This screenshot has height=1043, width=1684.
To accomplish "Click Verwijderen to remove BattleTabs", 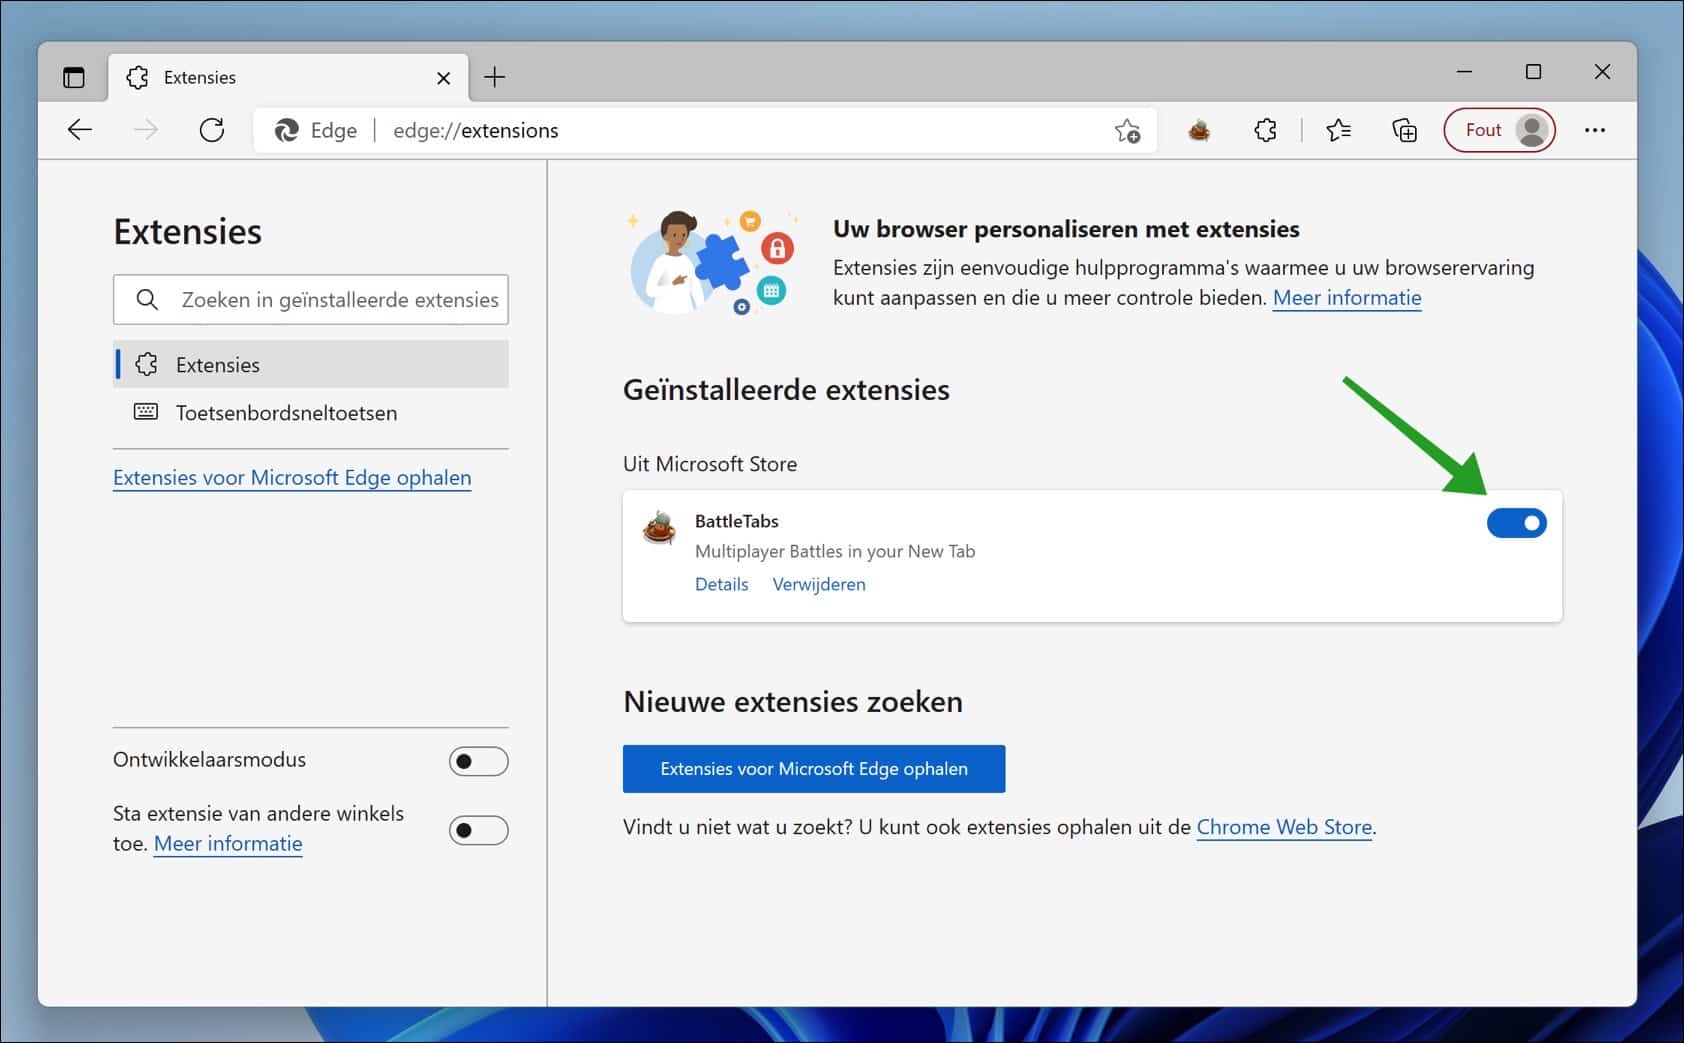I will [819, 584].
